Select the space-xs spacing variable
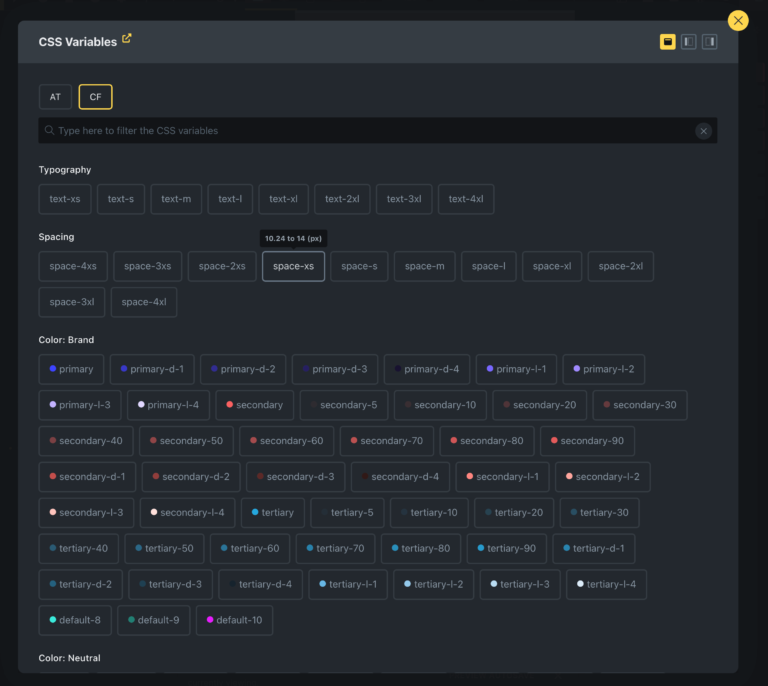Image resolution: width=768 pixels, height=686 pixels. pyautogui.click(x=293, y=266)
